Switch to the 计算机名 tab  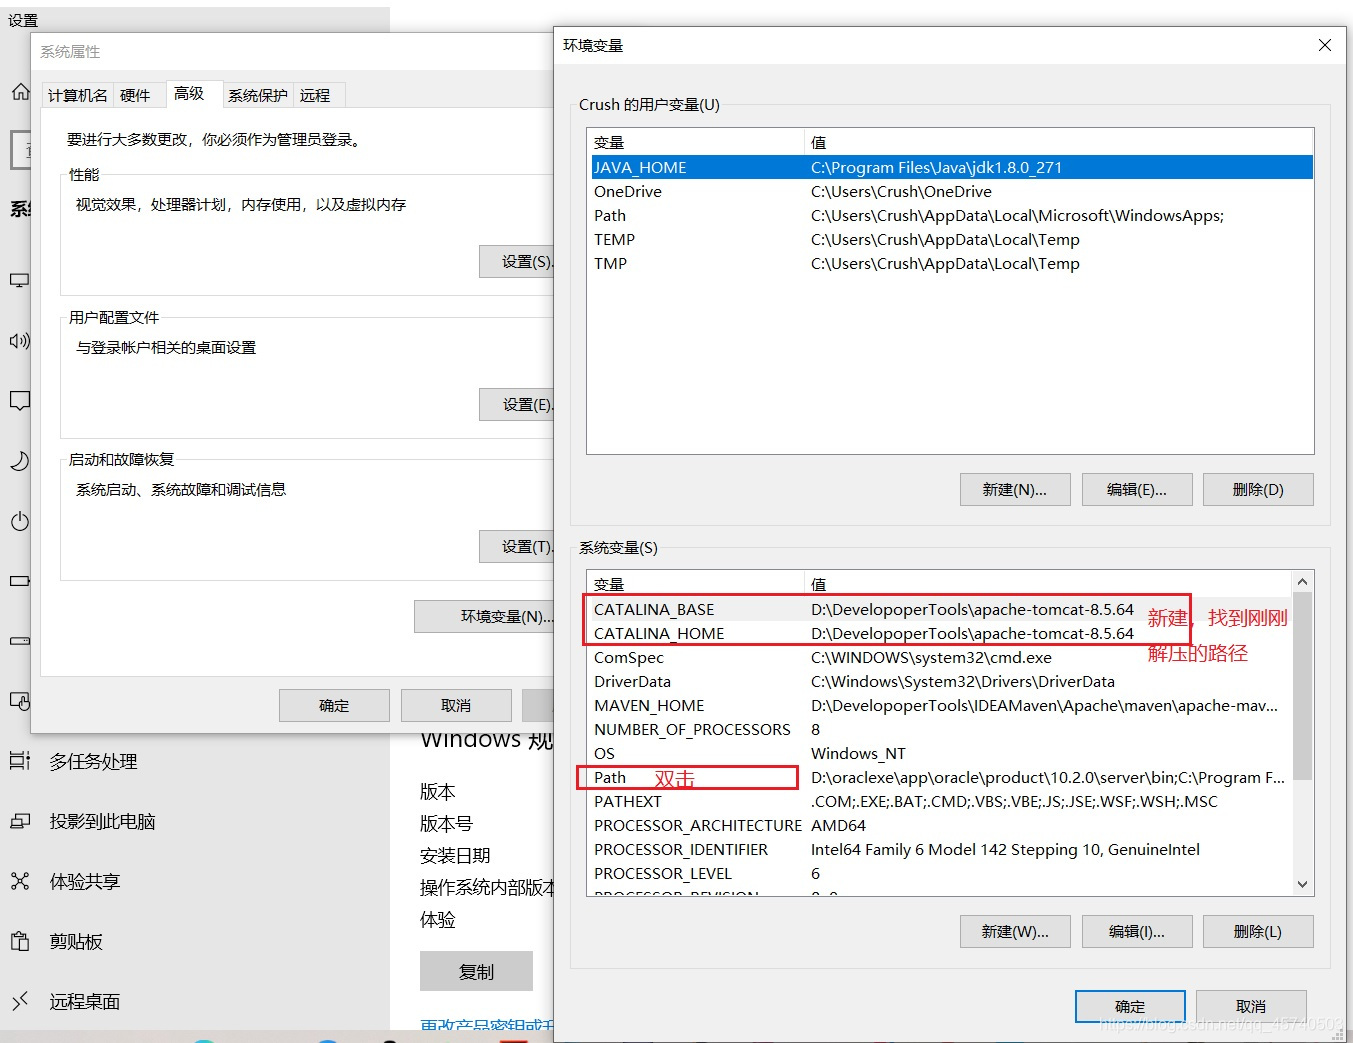coord(78,95)
